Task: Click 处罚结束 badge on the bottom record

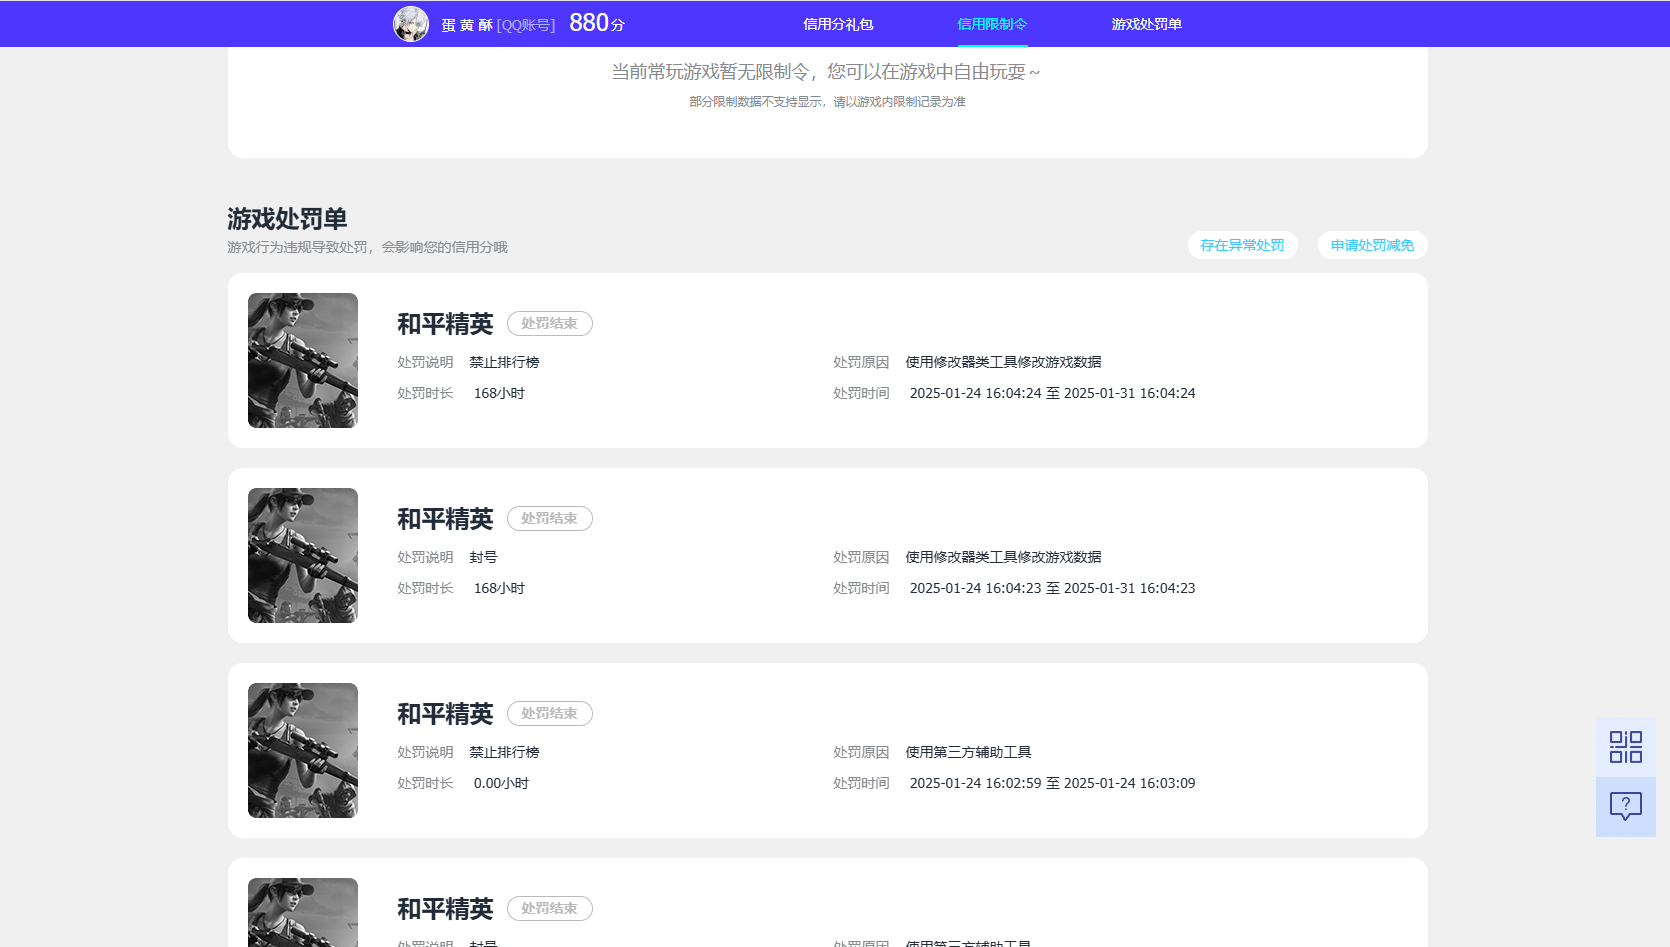Action: click(549, 908)
